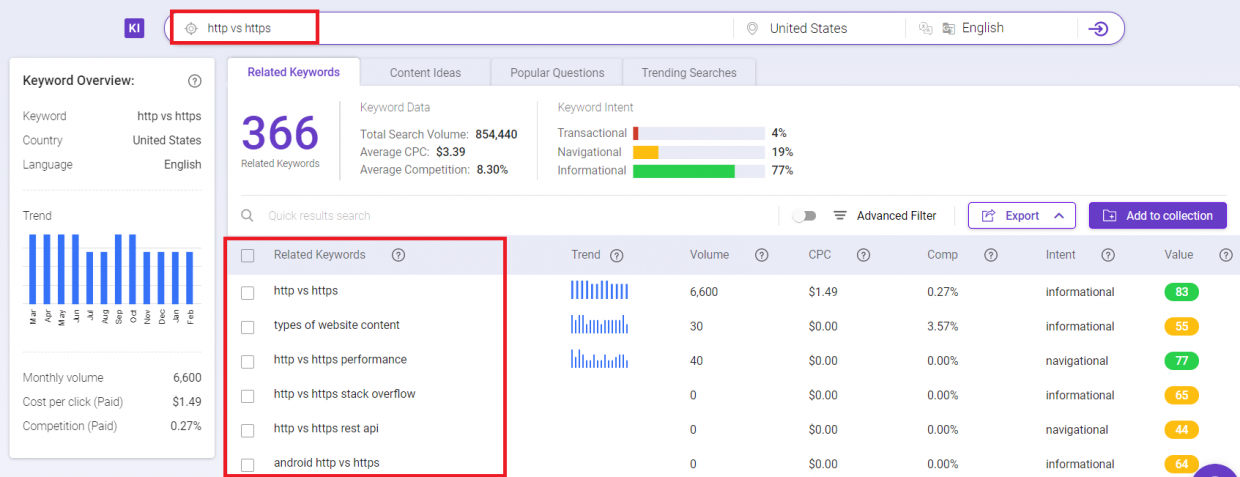This screenshot has height=477, width=1240.
Task: Click the value badge 55
Action: (x=1181, y=326)
